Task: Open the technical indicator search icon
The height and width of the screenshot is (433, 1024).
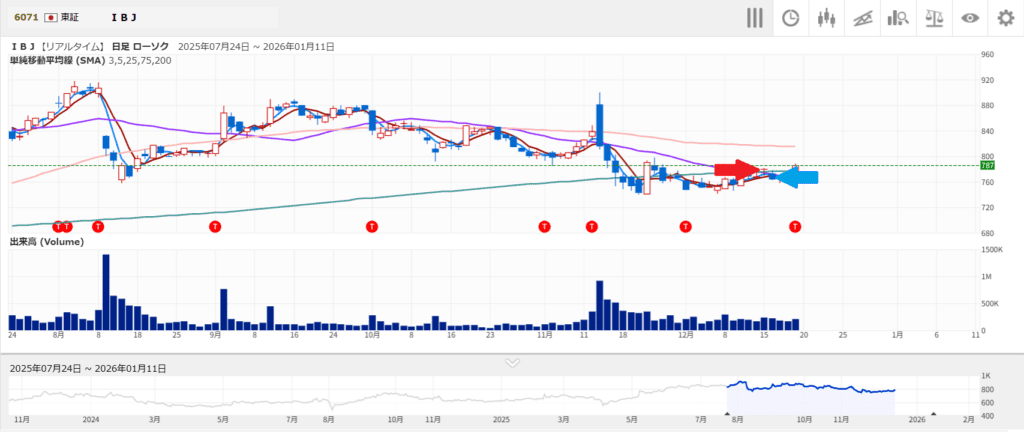Action: click(897, 18)
